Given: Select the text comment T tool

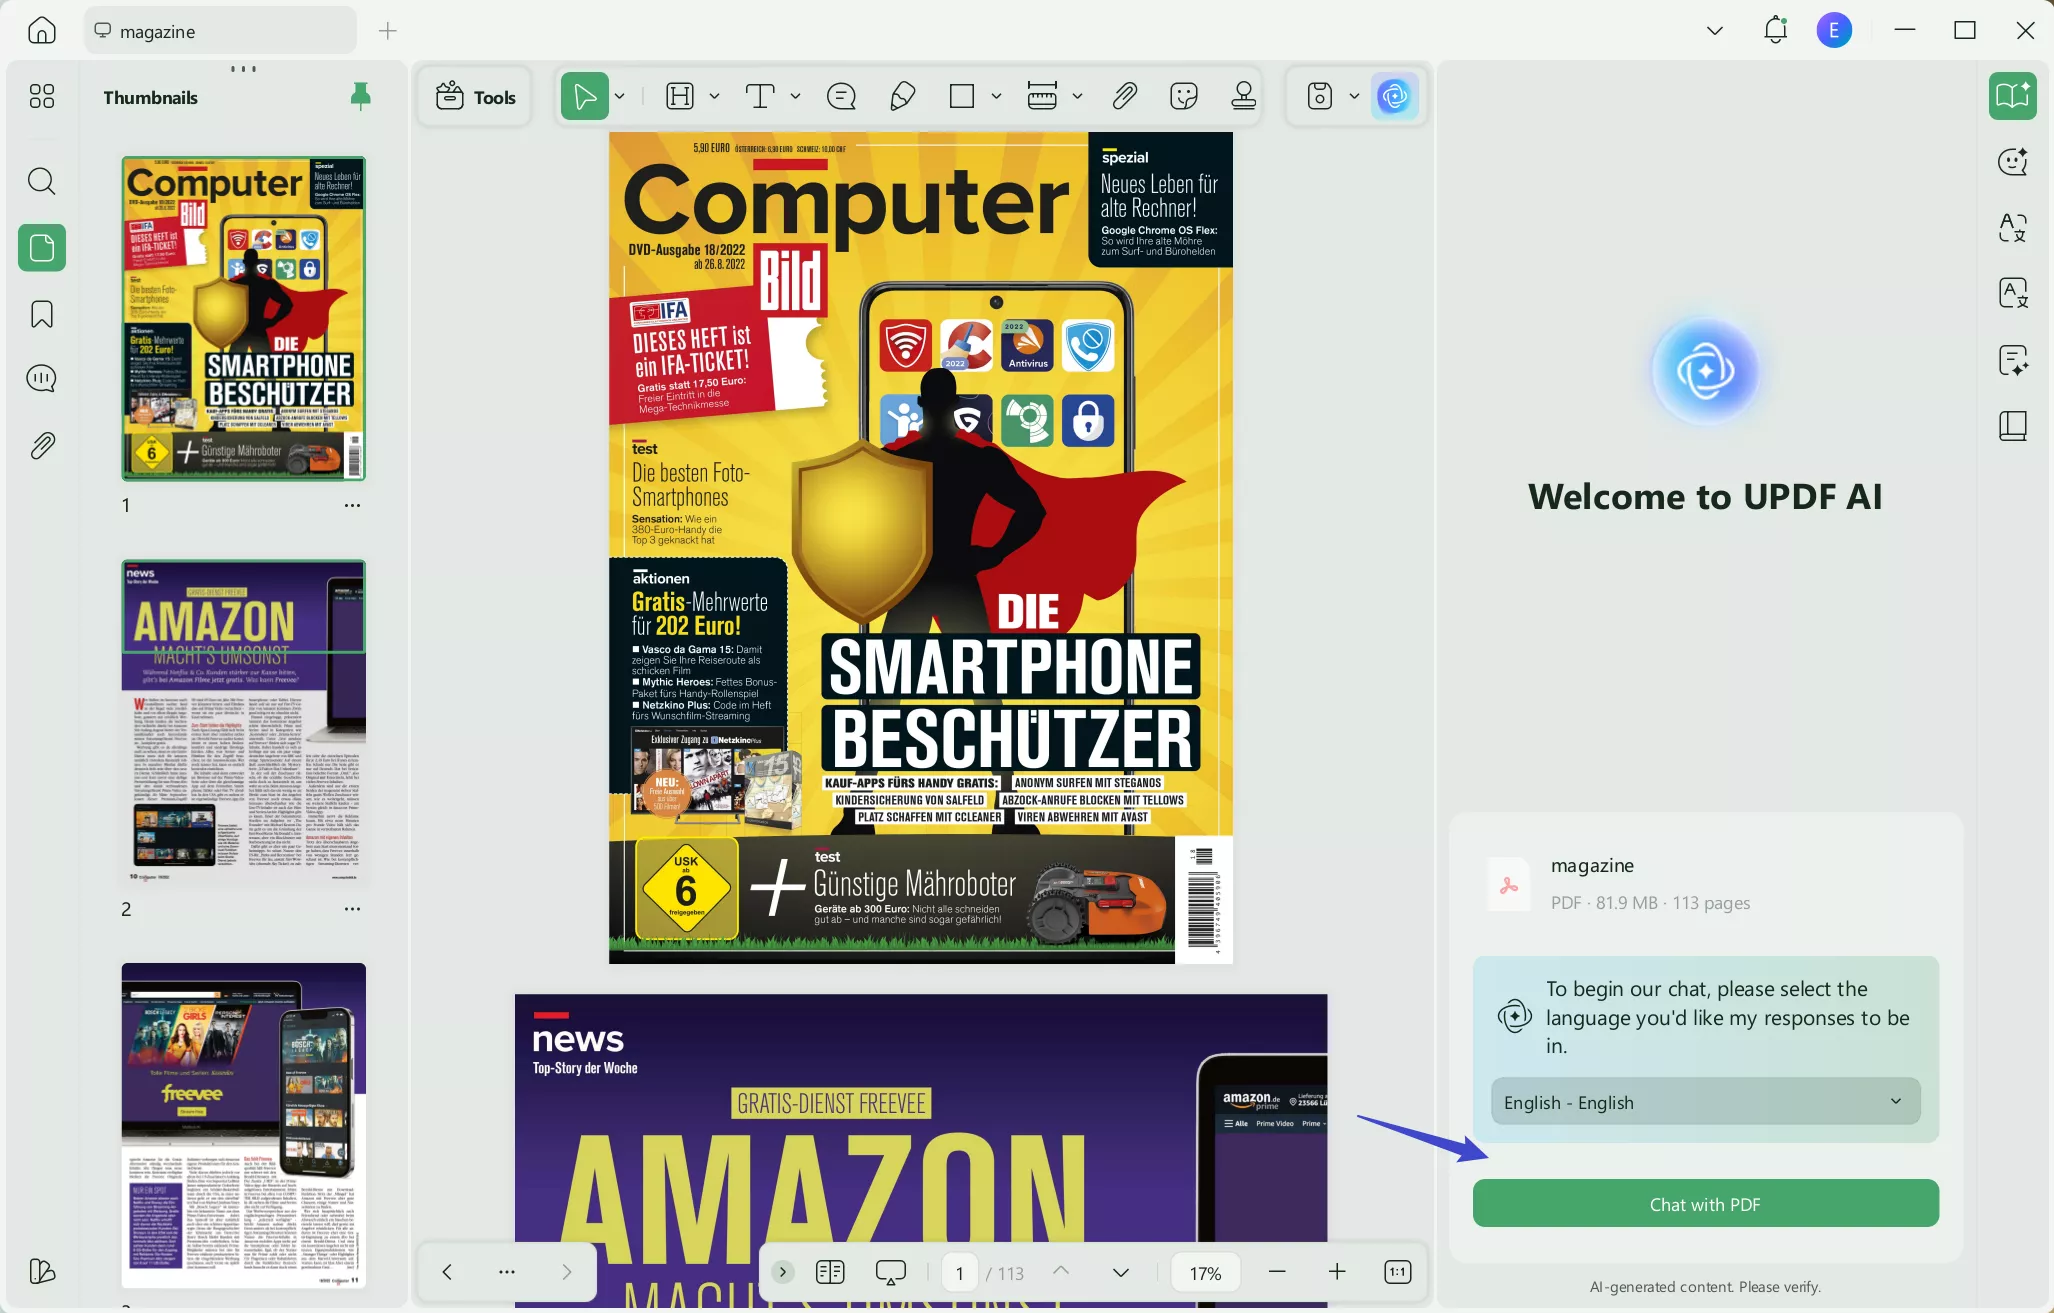Looking at the screenshot, I should click(760, 96).
